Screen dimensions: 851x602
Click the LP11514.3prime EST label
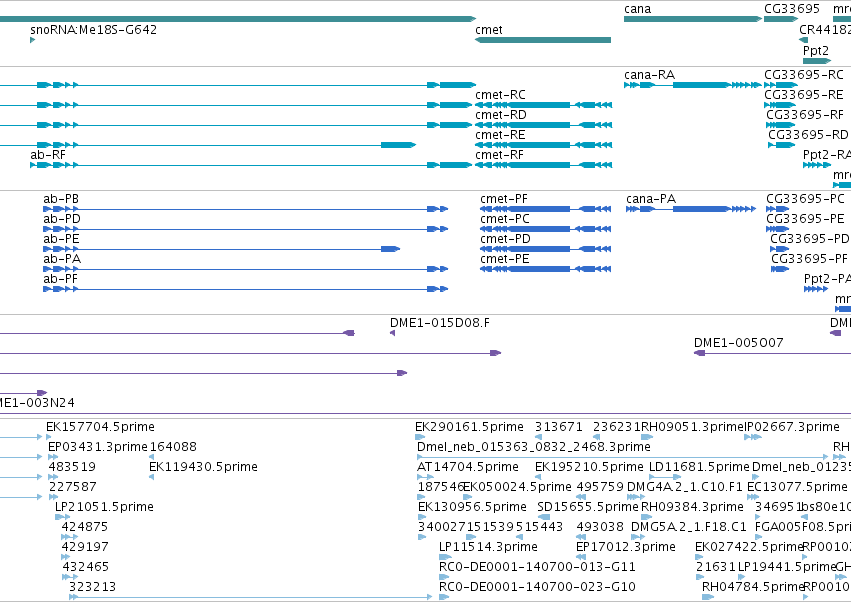[488, 547]
